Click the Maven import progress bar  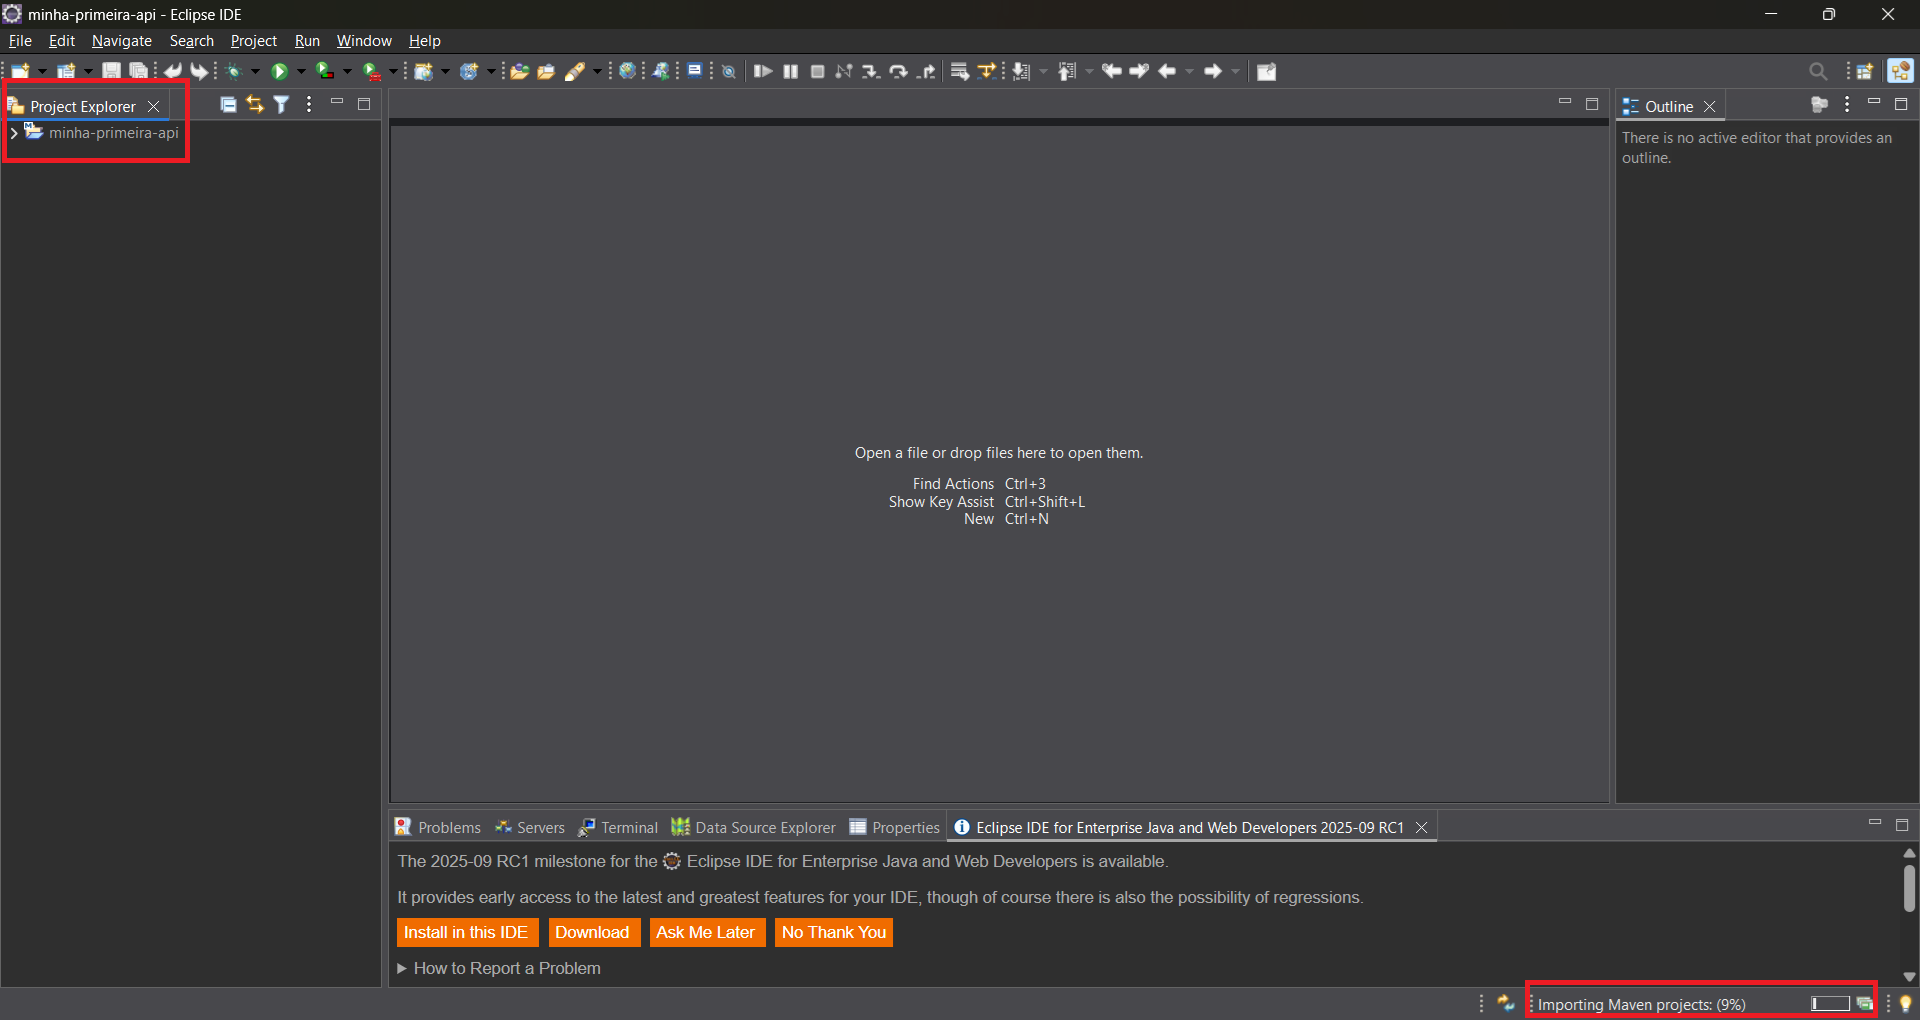tap(1828, 1003)
